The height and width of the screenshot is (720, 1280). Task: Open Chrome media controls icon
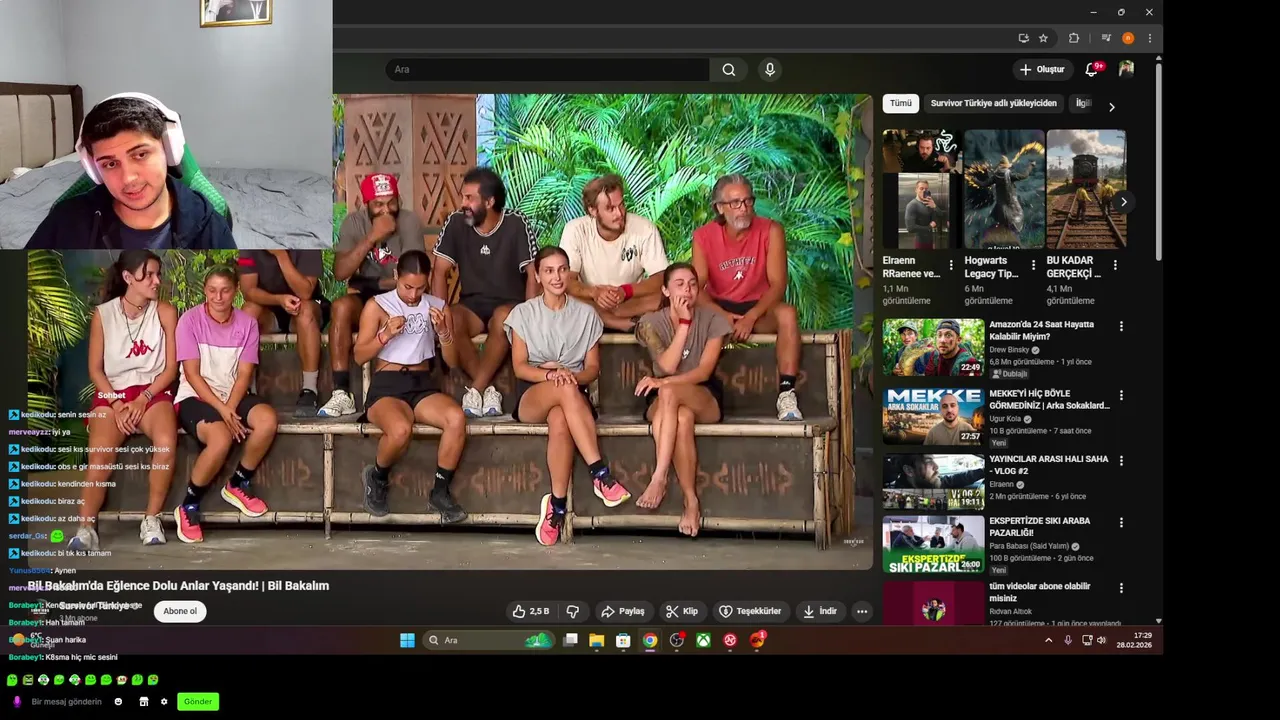[1106, 38]
